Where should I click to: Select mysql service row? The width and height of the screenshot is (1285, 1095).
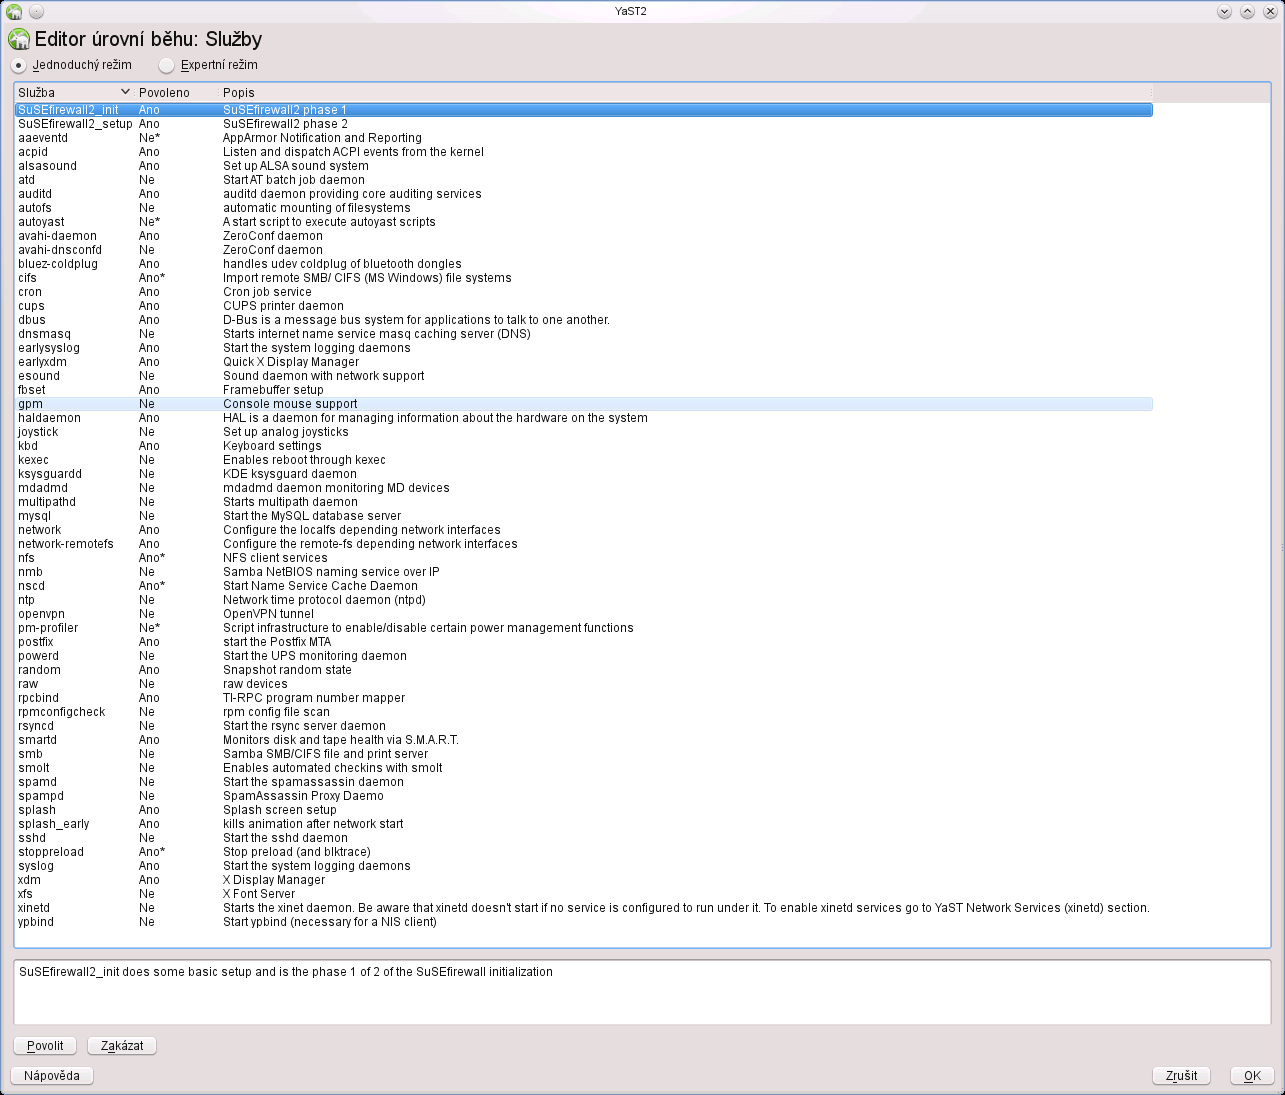click(x=584, y=516)
